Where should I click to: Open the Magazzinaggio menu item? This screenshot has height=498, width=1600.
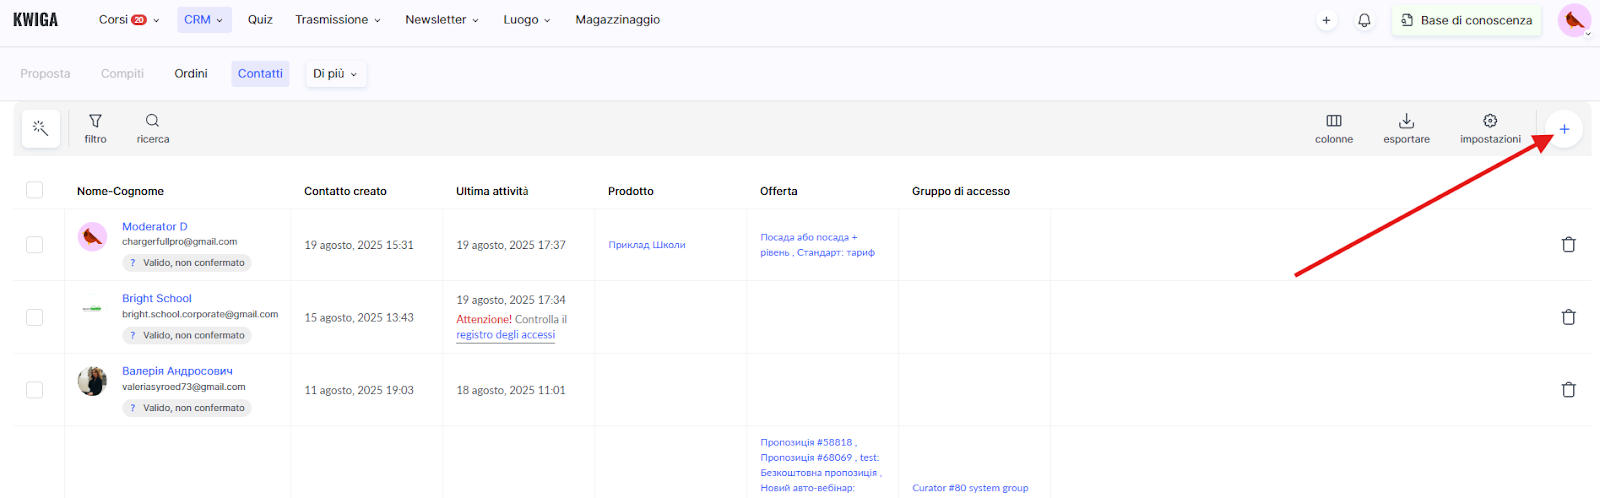(x=617, y=20)
